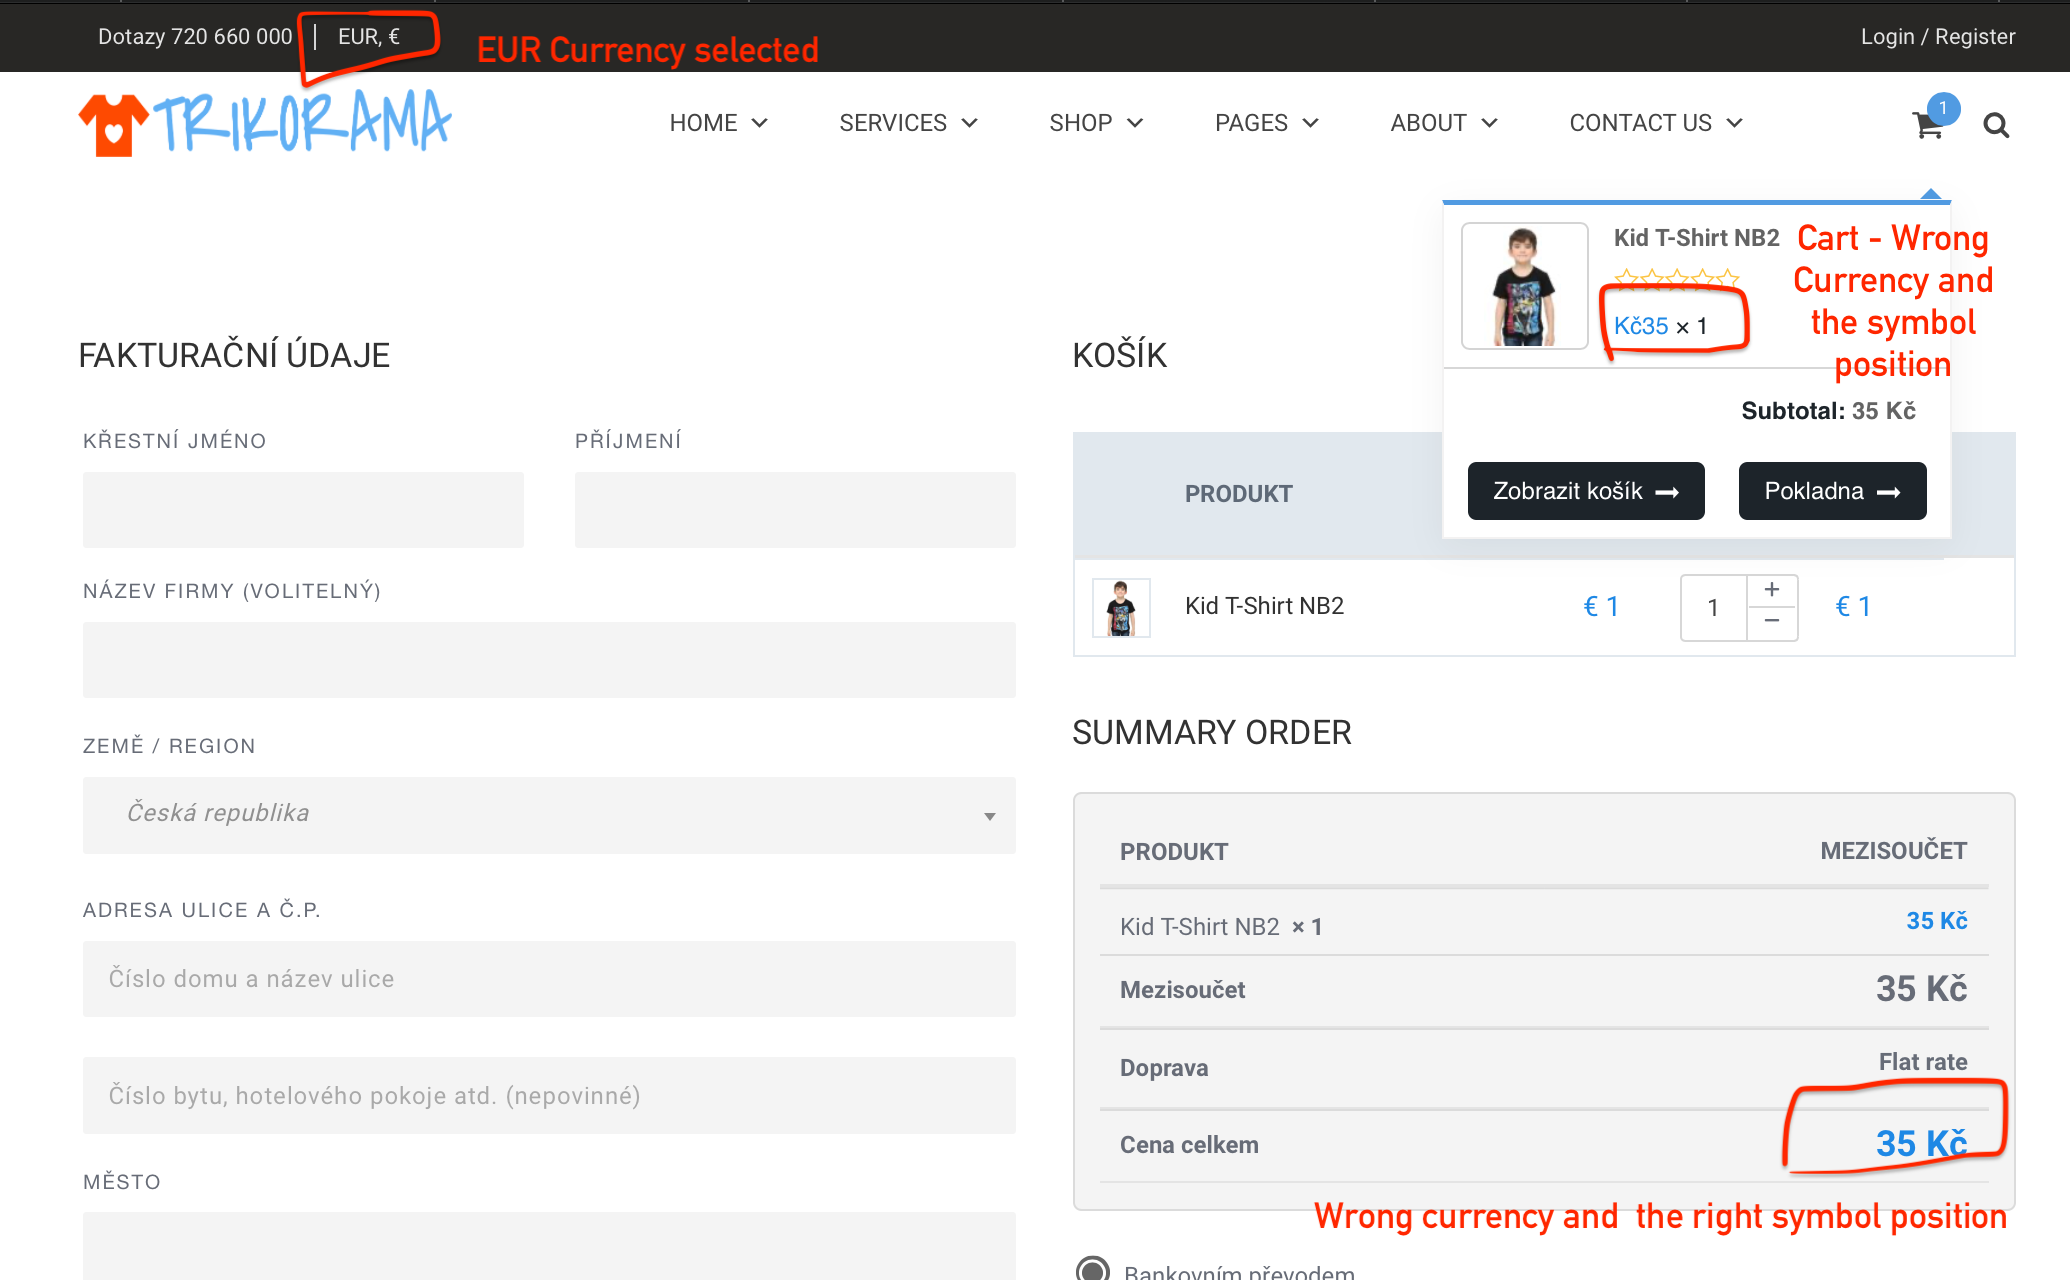Click Login / Register link
2070x1280 pixels.
[1937, 37]
